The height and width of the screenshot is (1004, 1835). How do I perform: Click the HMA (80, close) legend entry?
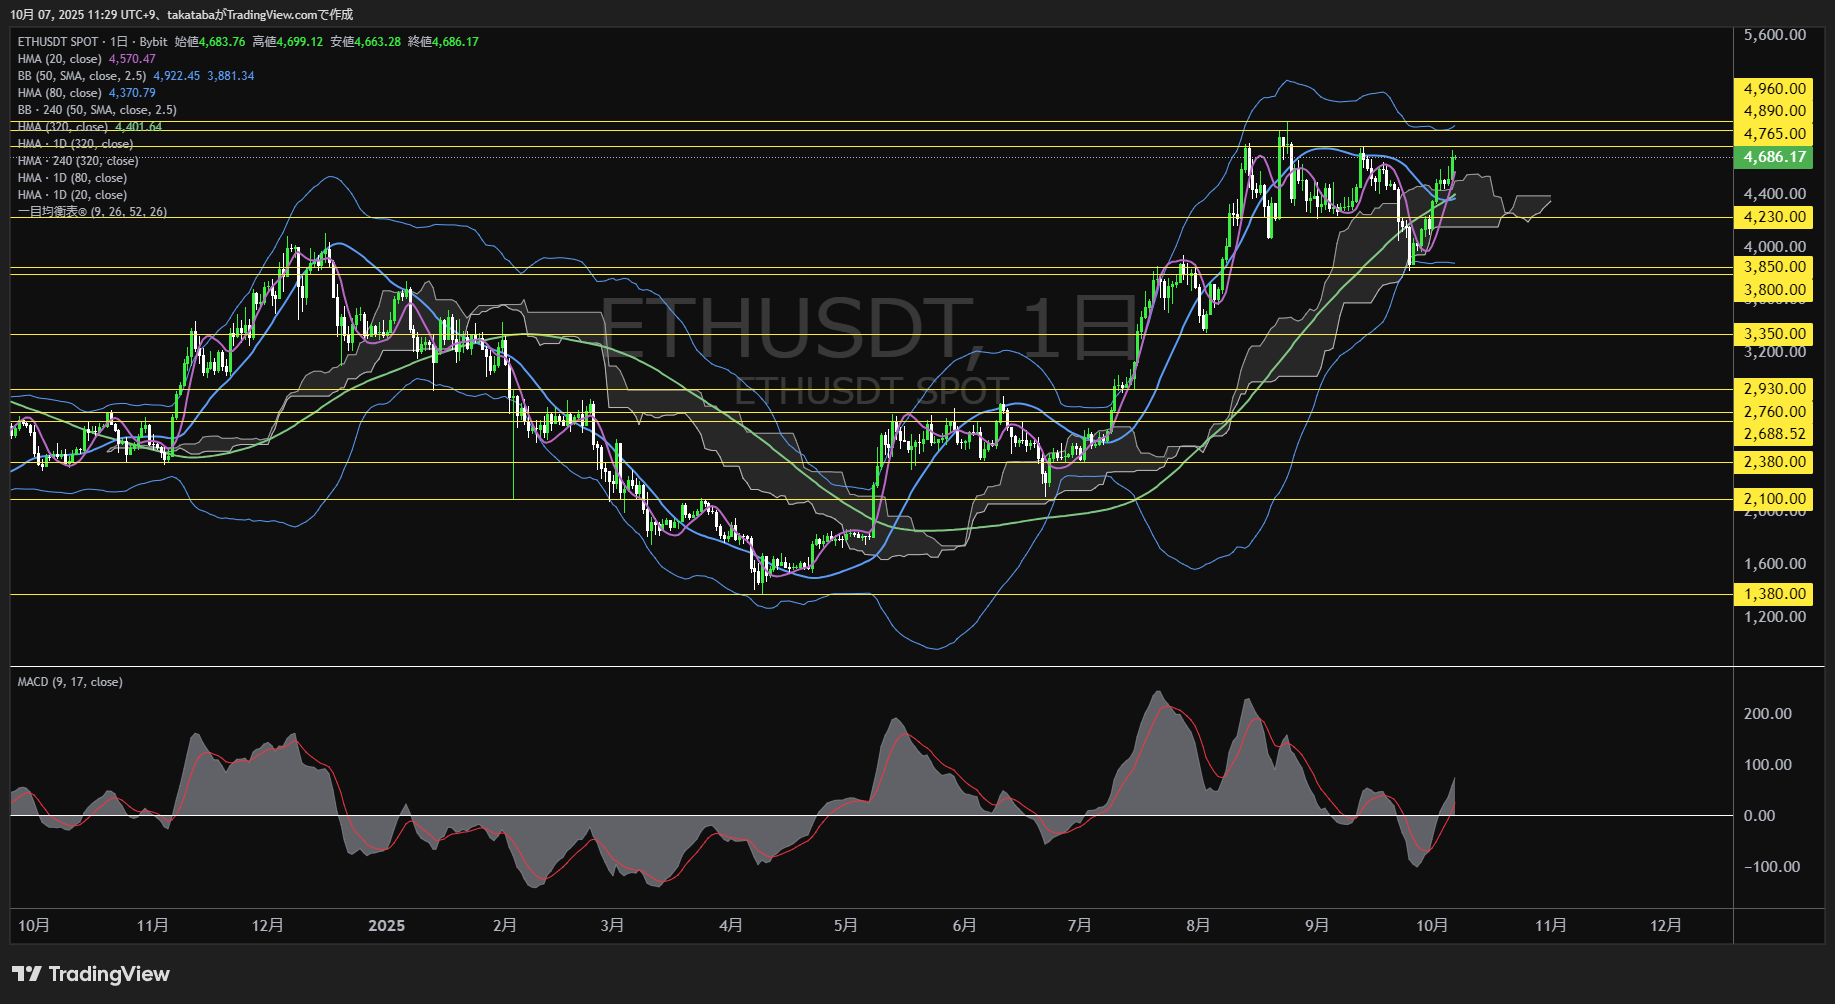60,93
